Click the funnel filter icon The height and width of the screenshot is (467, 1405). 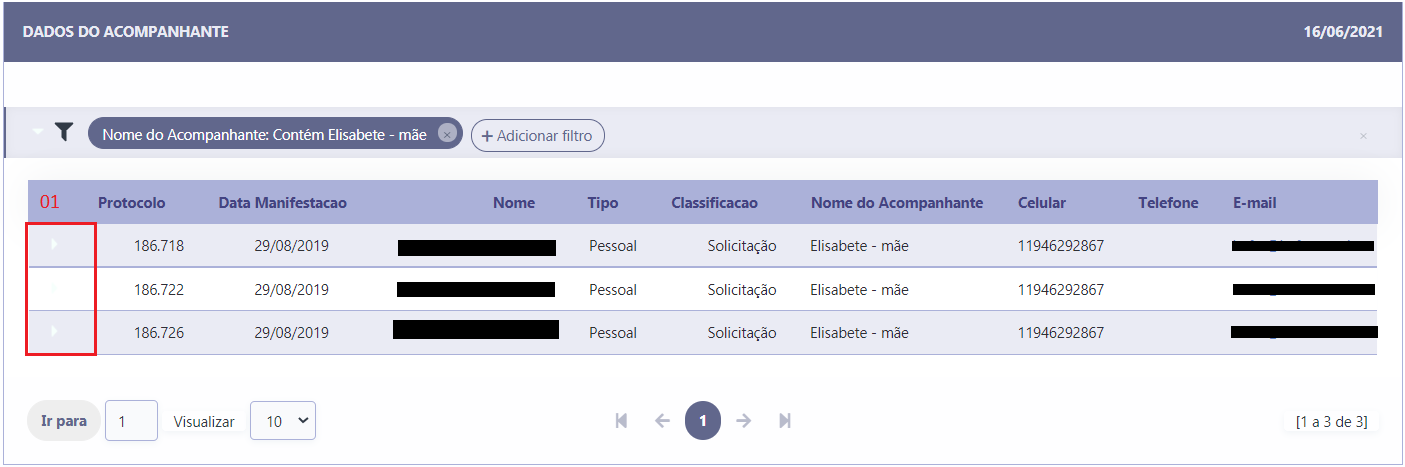coord(64,131)
